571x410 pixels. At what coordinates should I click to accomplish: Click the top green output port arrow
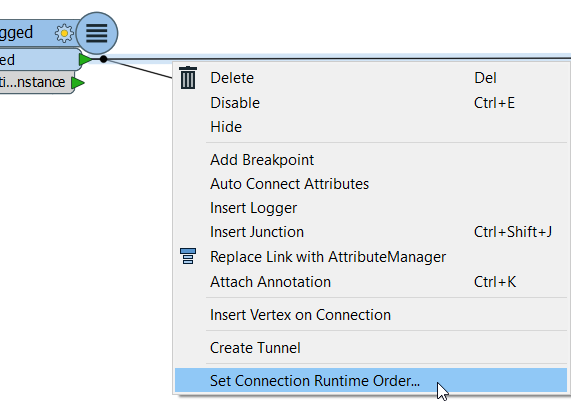coord(86,59)
